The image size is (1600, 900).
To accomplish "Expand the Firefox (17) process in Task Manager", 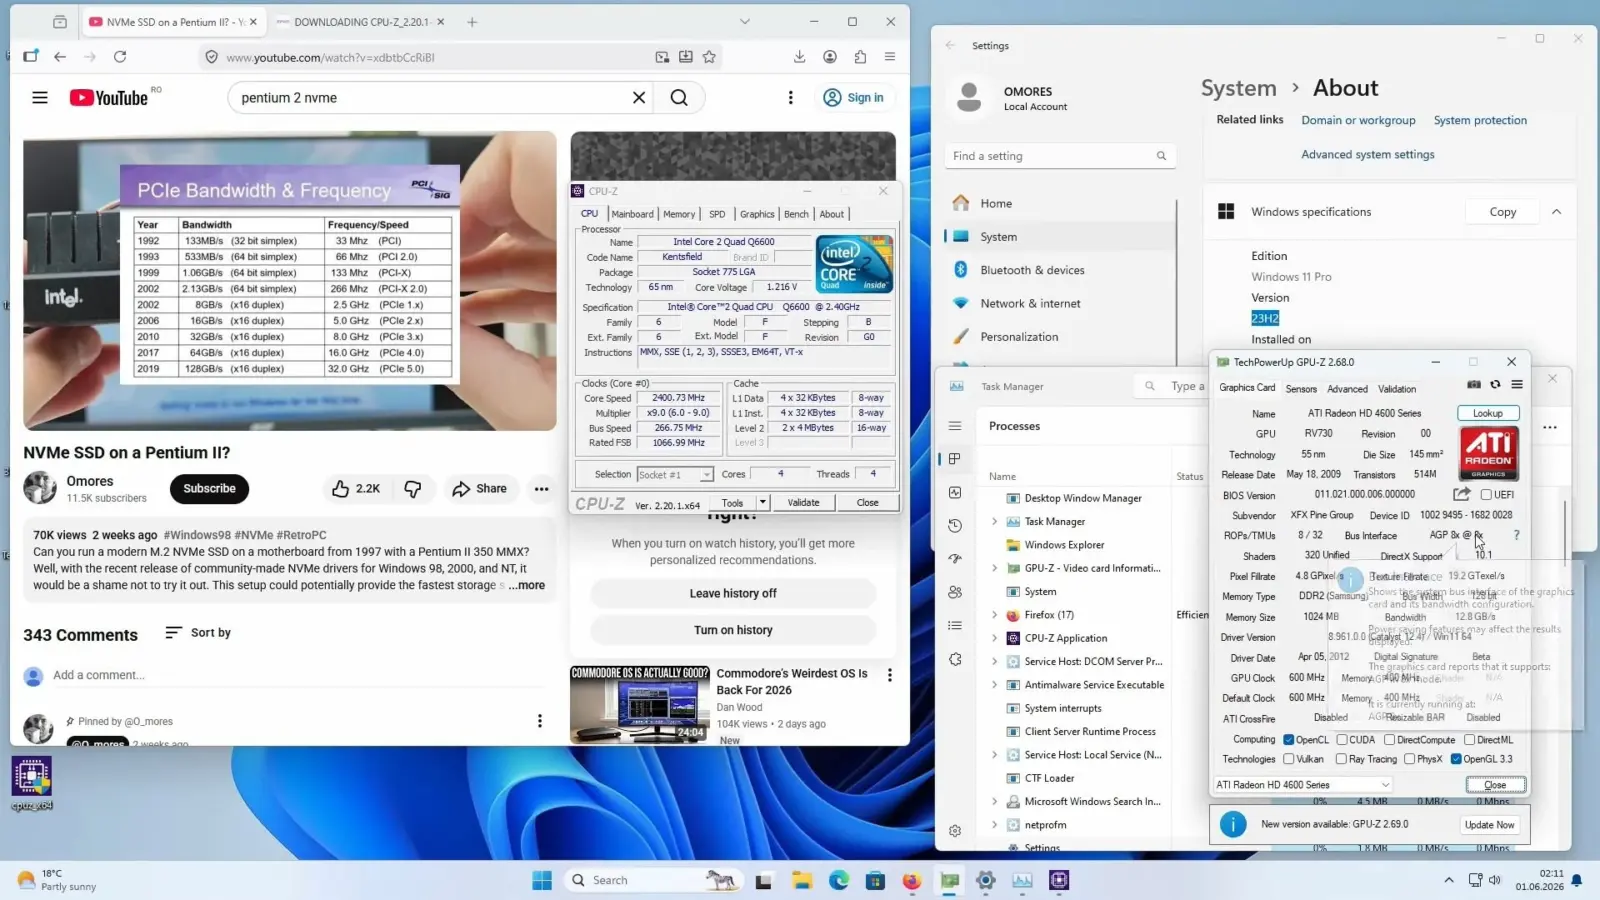I will tap(994, 615).
